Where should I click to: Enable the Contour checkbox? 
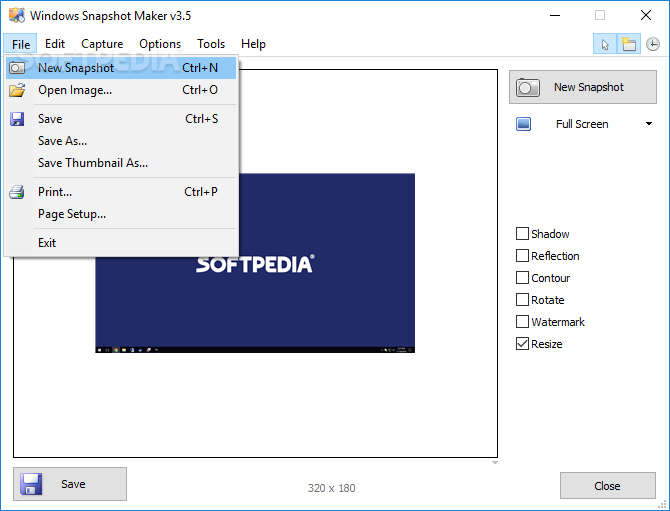(522, 278)
